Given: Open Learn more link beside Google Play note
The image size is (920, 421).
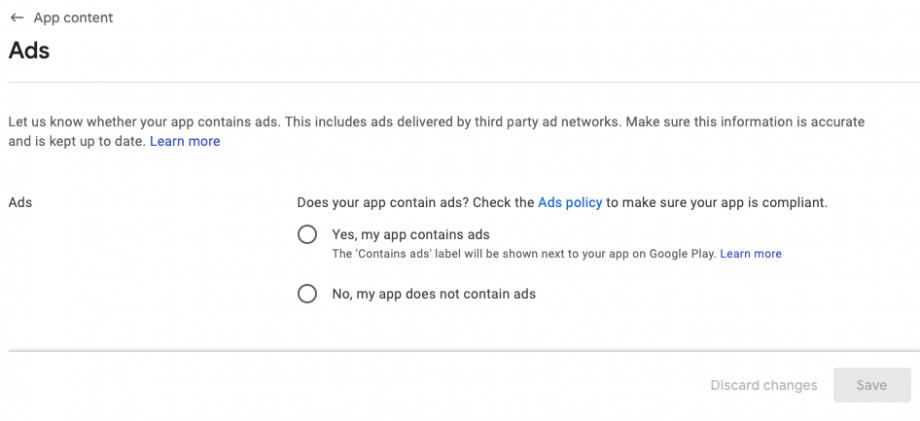Looking at the screenshot, I should click(x=751, y=254).
